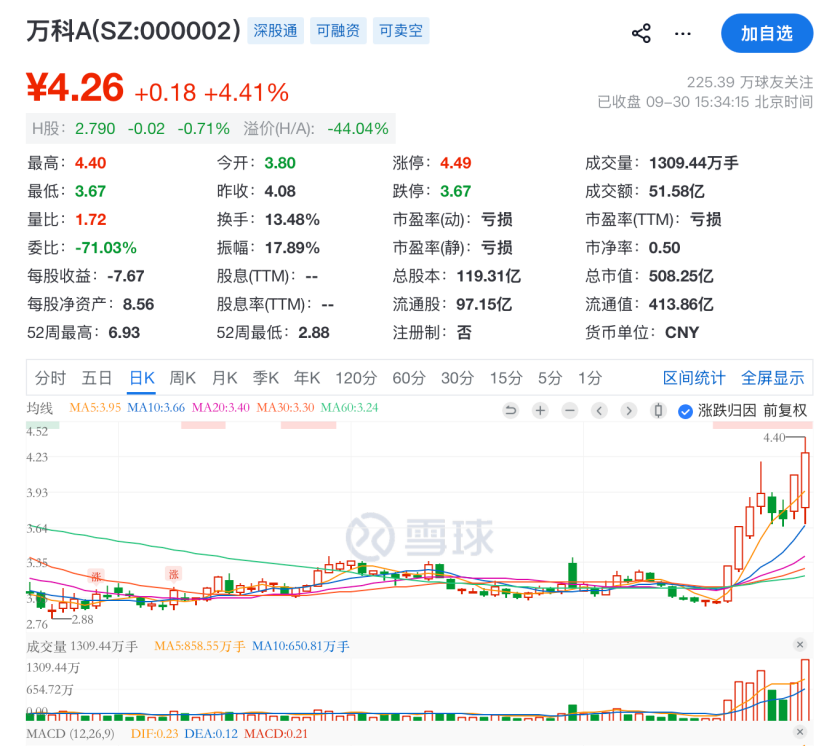832x746 pixels.
Task: Click the share icon beside the stock title
Action: tap(641, 33)
